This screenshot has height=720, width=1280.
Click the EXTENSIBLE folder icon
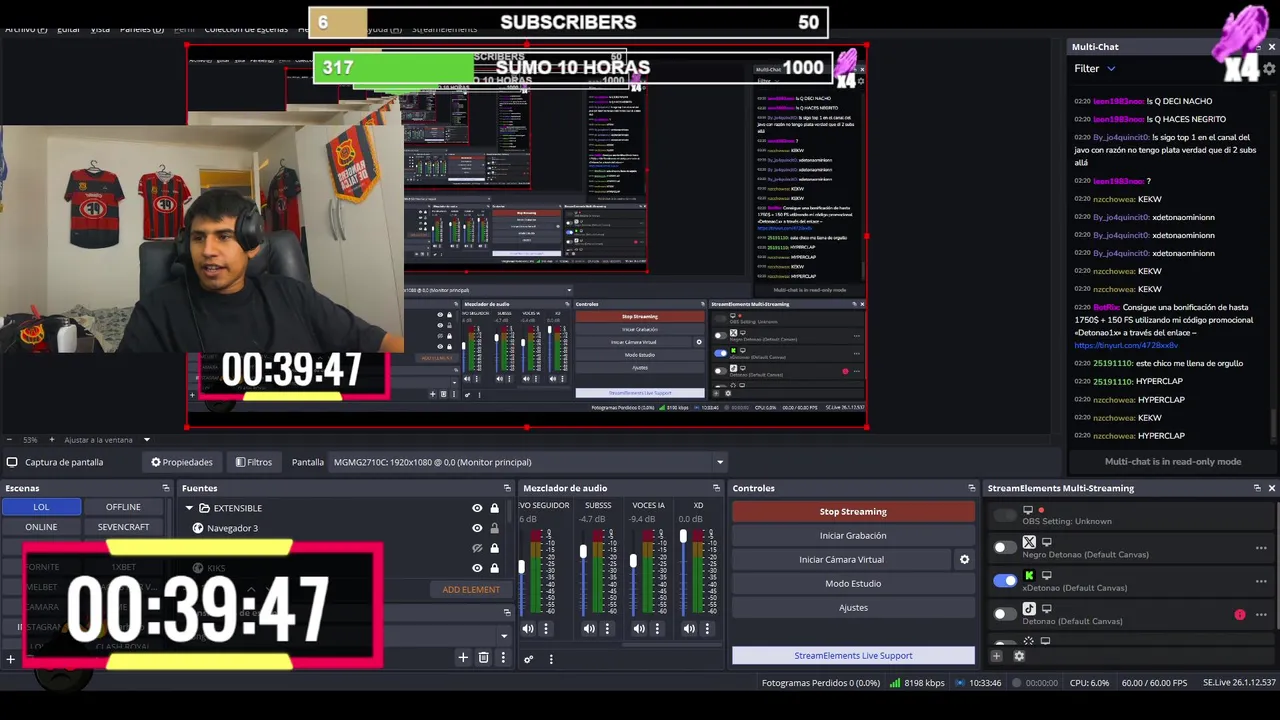(204, 508)
